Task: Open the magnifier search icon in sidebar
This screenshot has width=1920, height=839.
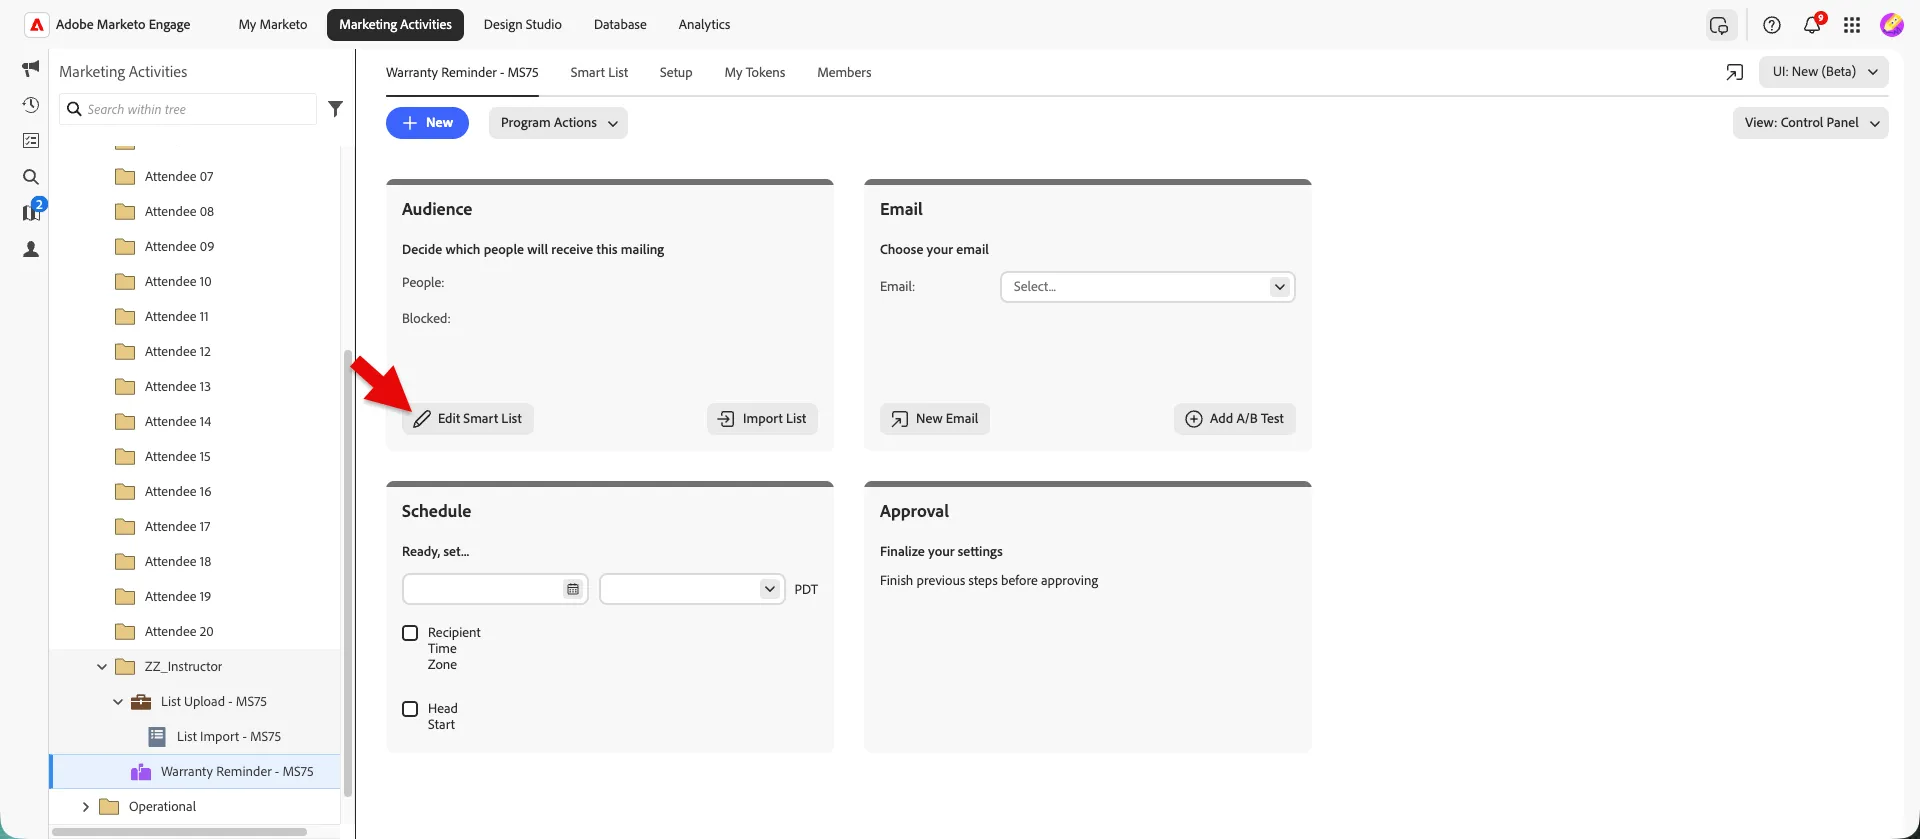Action: click(x=31, y=177)
